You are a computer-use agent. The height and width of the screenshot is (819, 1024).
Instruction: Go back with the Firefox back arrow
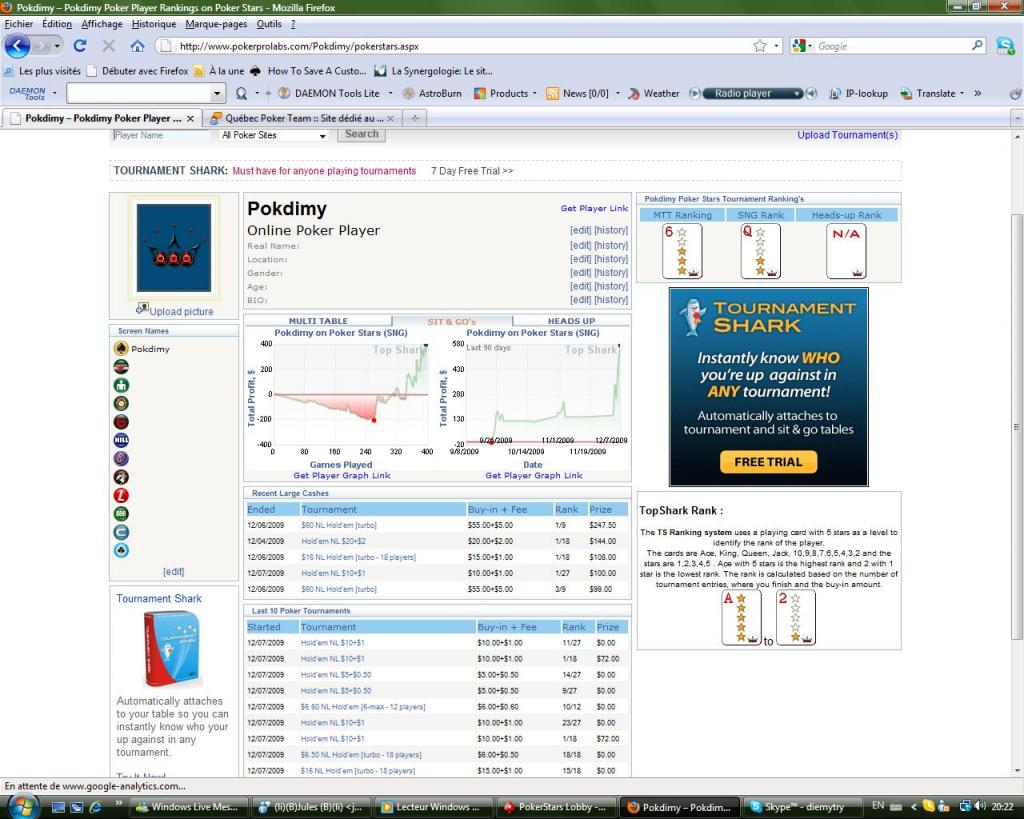[x=18, y=46]
